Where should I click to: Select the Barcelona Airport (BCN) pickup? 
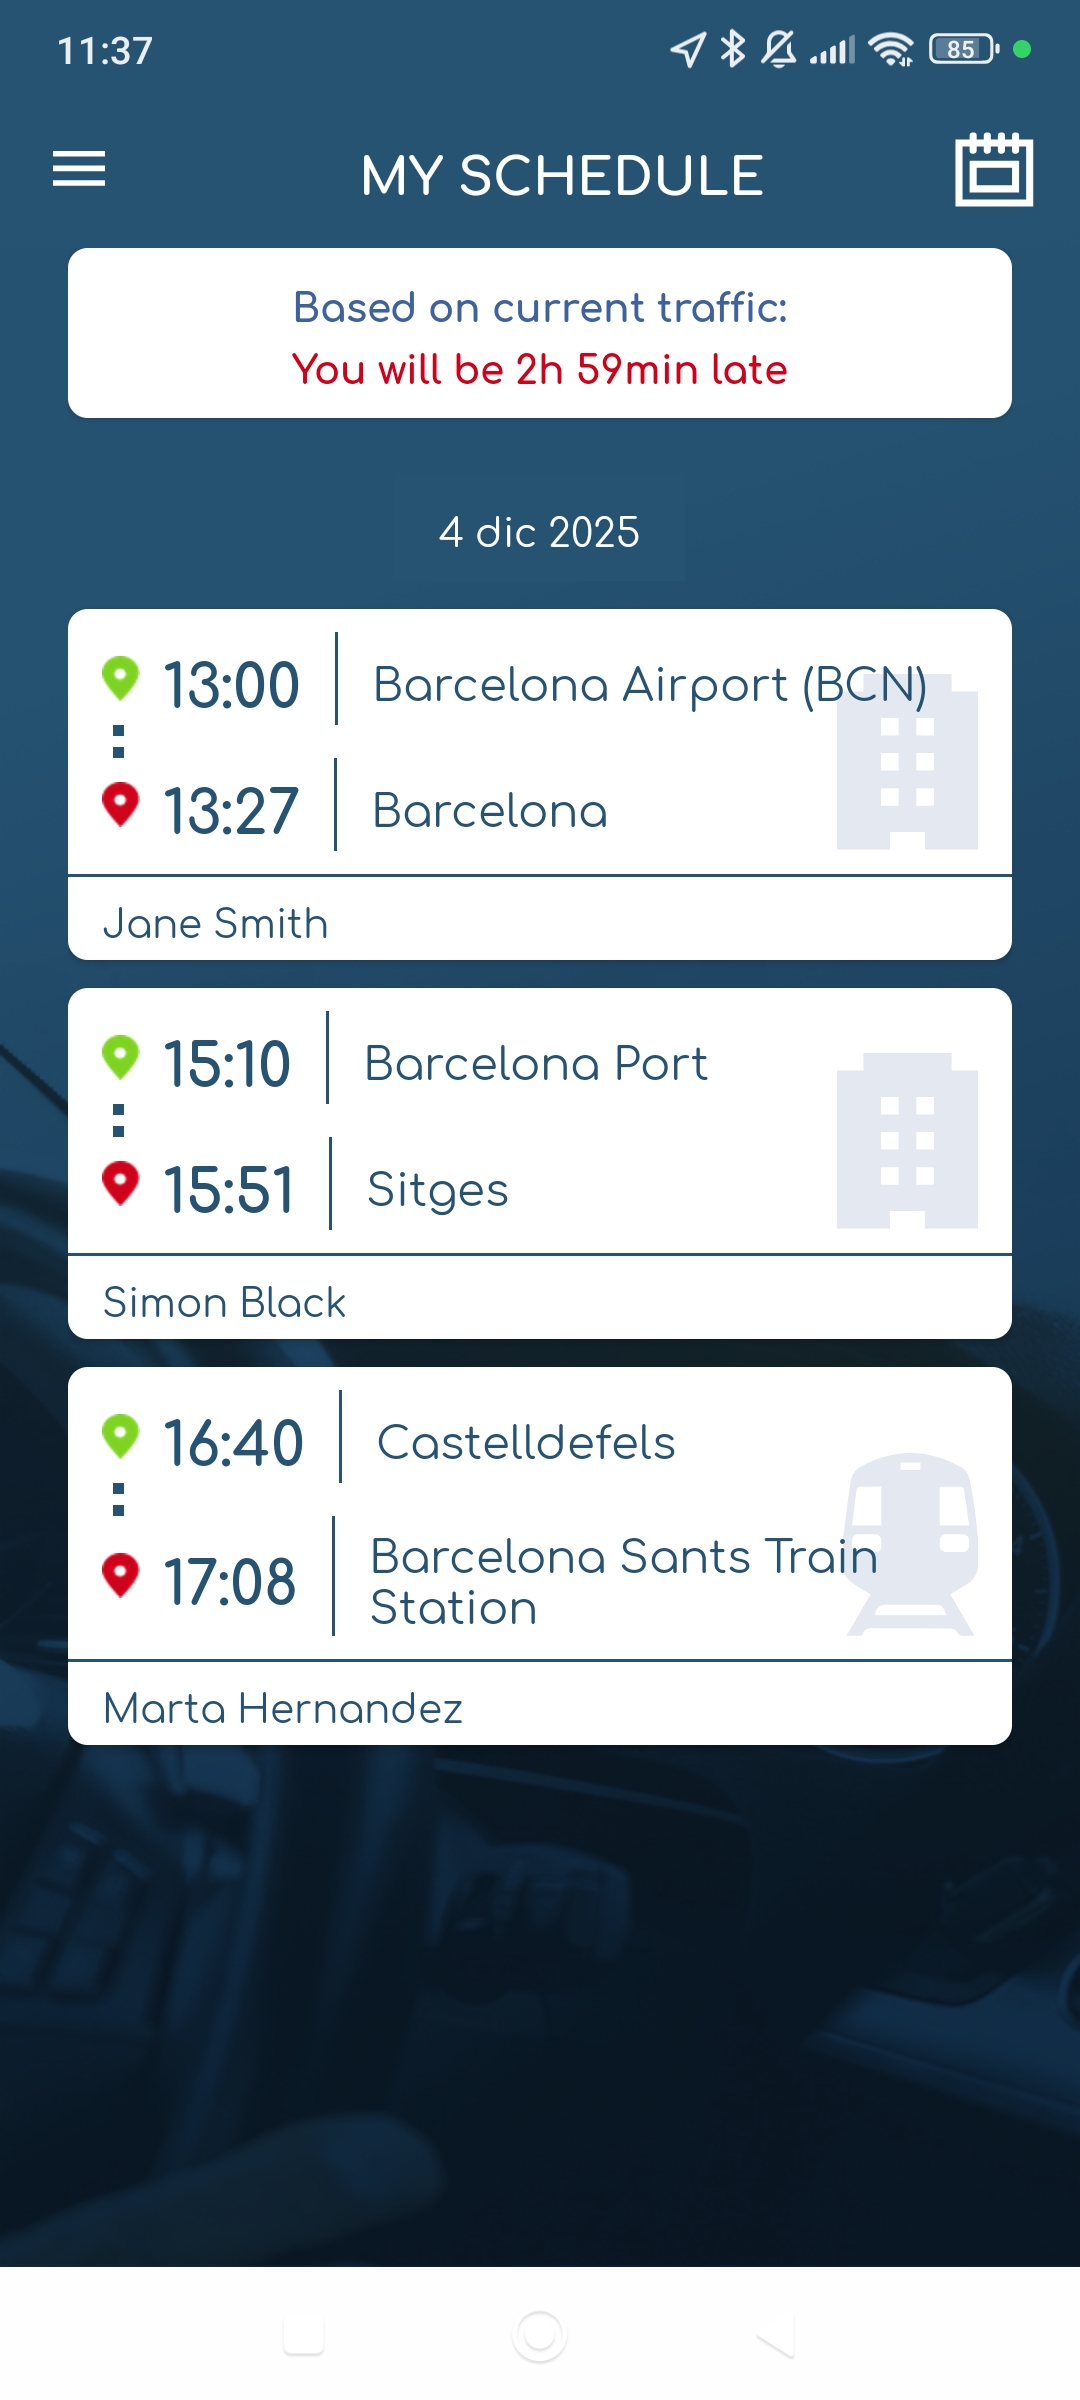pyautogui.click(x=650, y=685)
